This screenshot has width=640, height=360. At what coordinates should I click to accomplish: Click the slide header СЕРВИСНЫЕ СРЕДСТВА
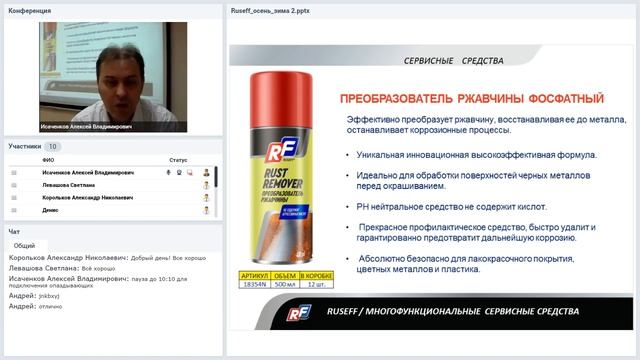click(453, 61)
